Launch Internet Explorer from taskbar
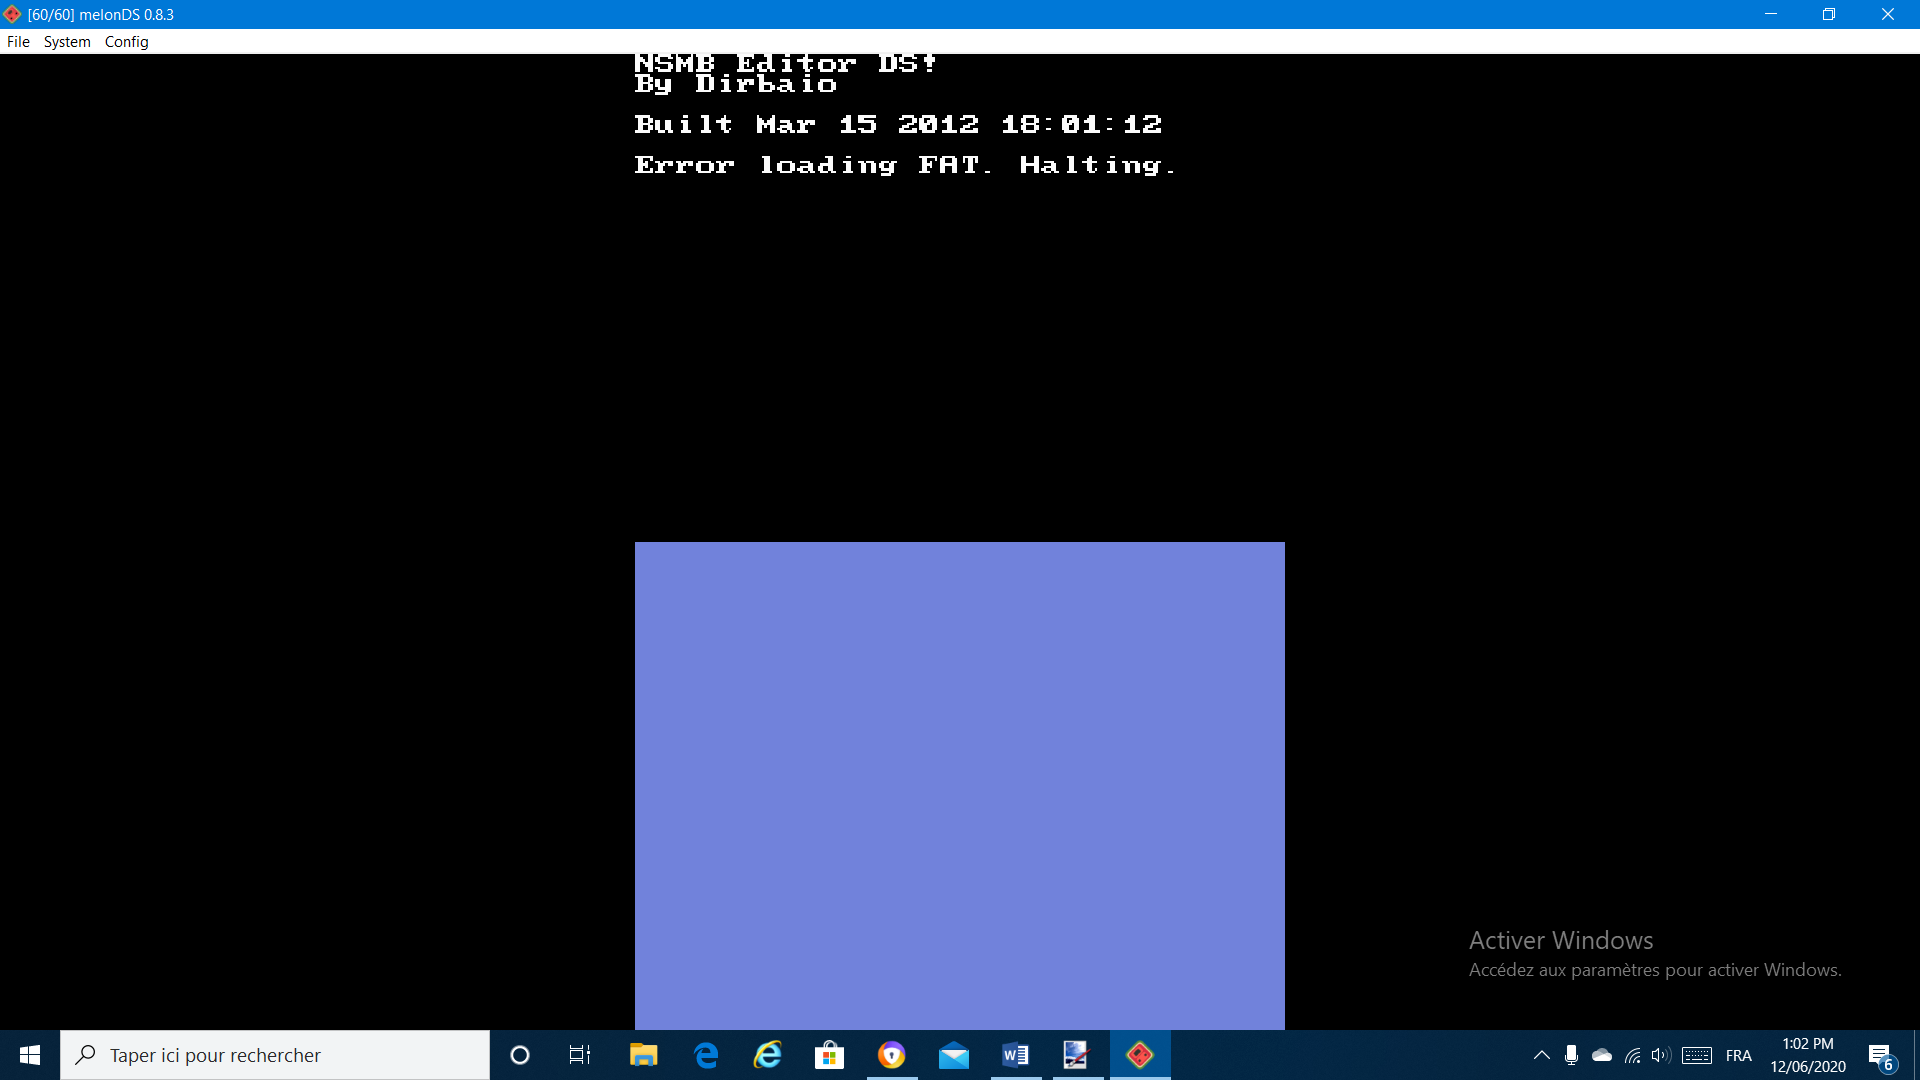 (x=768, y=1055)
